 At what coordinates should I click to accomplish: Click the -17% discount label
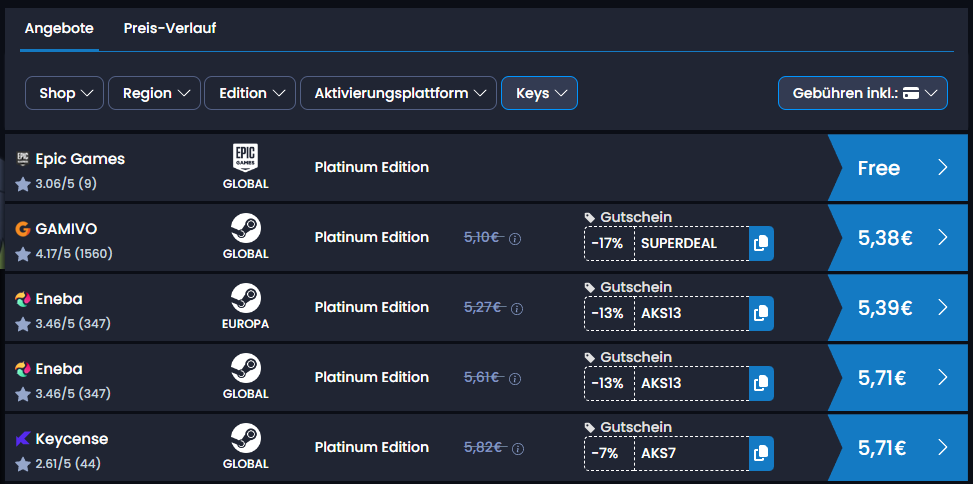(x=608, y=244)
